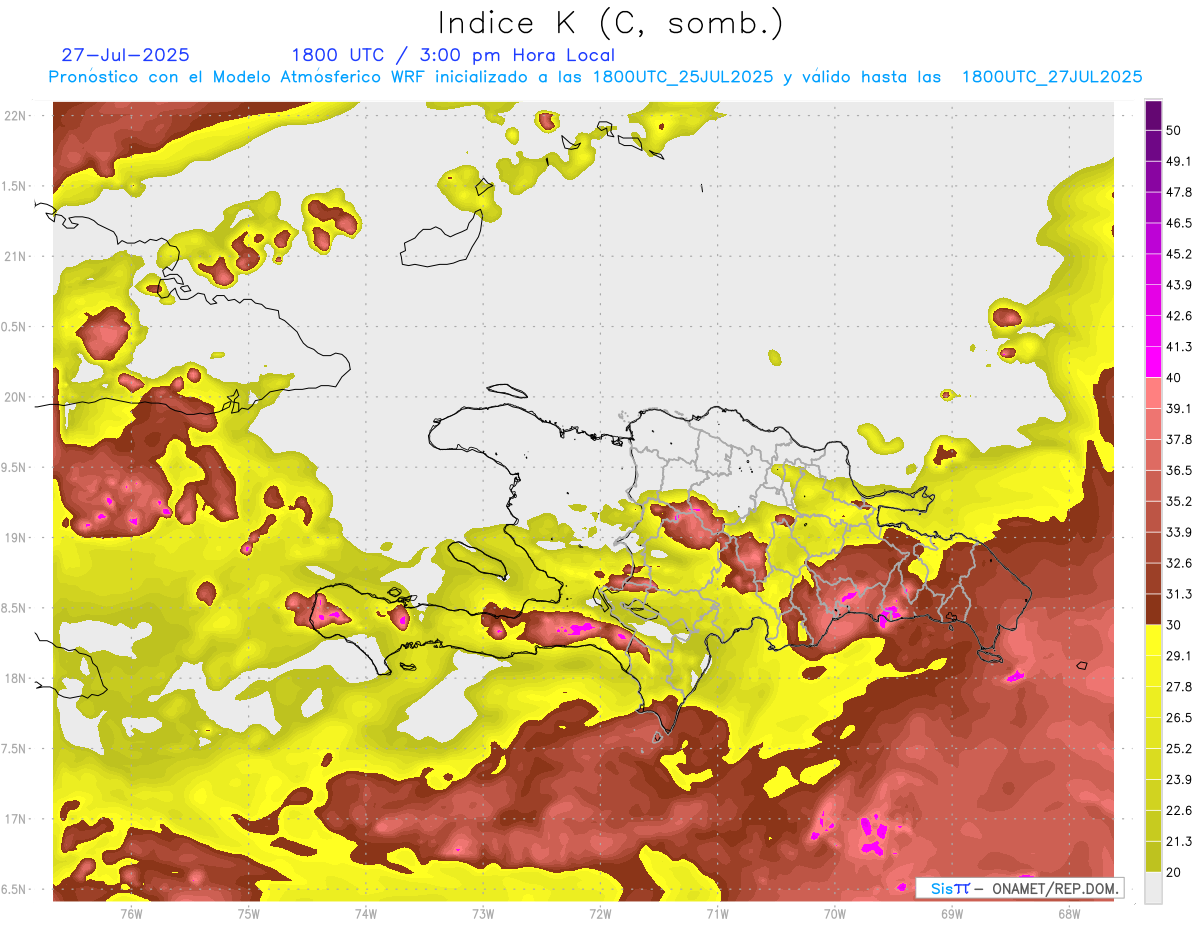Click the '46.5' colorbar value
This screenshot has height=927, width=1200.
1179,223
